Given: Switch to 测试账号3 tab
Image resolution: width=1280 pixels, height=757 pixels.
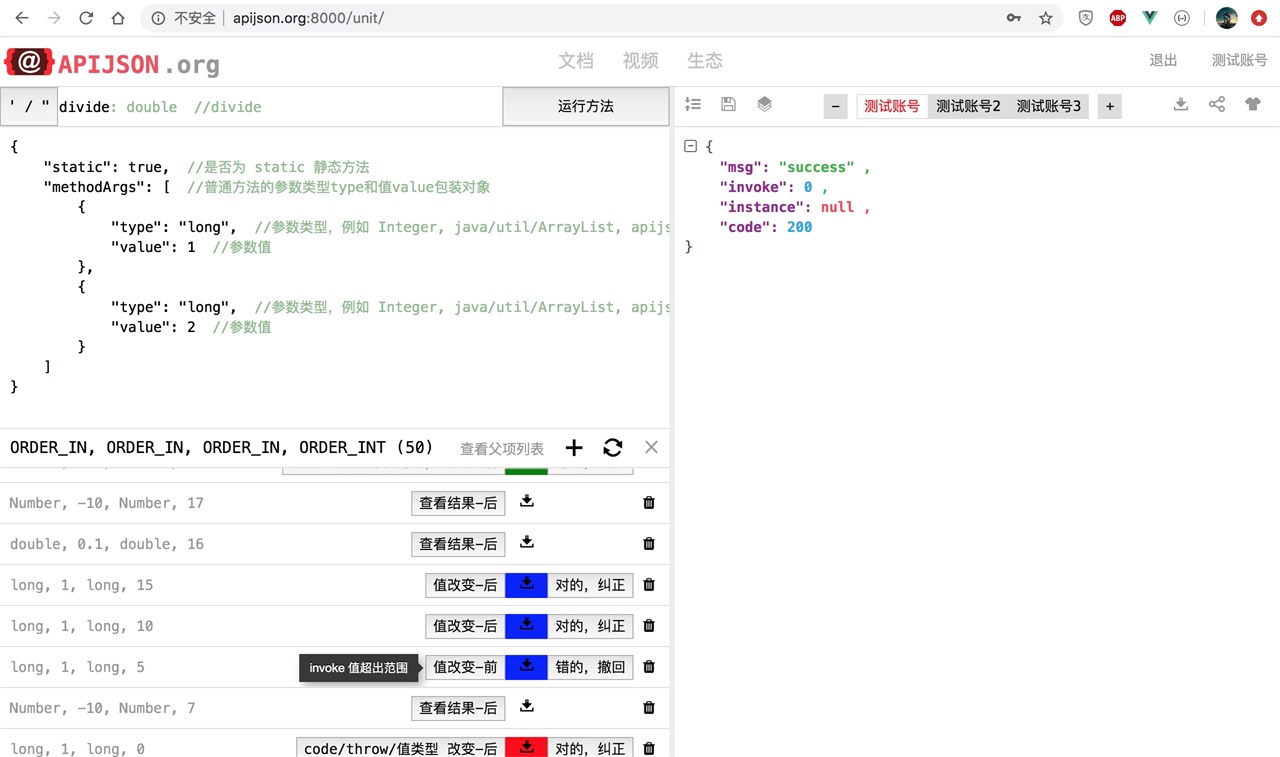Looking at the screenshot, I should 1048,105.
